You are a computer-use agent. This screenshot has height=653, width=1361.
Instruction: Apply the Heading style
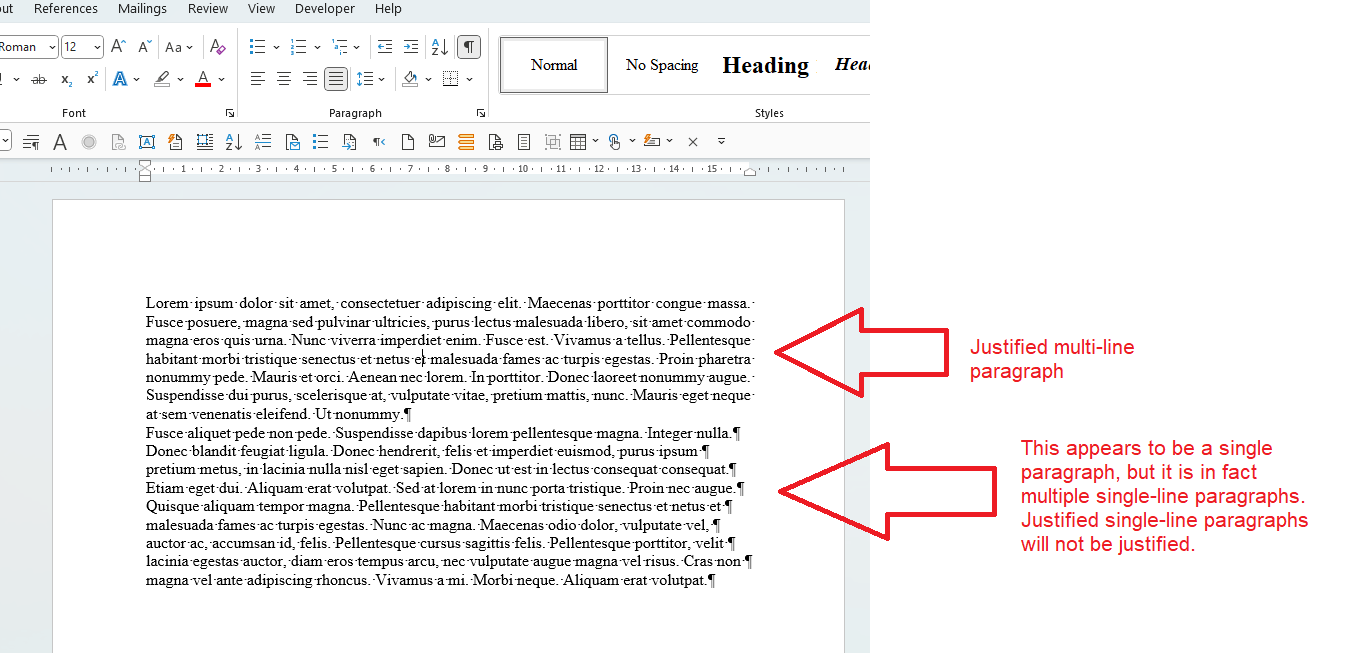(766, 65)
